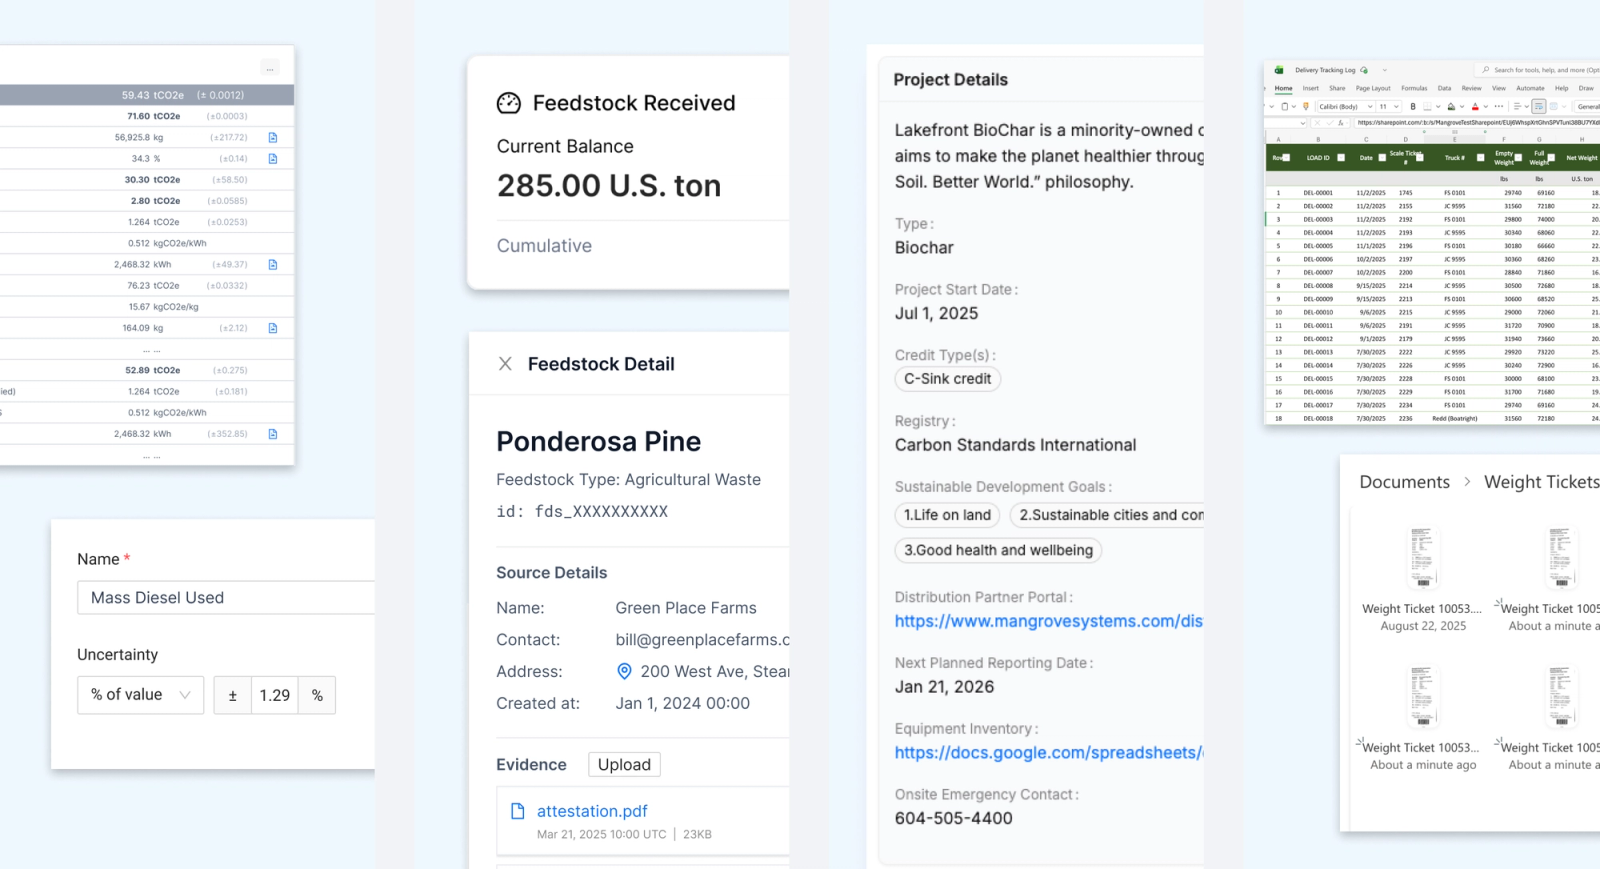
Task: Select the Format Painter icon in Excel
Action: (x=1306, y=106)
